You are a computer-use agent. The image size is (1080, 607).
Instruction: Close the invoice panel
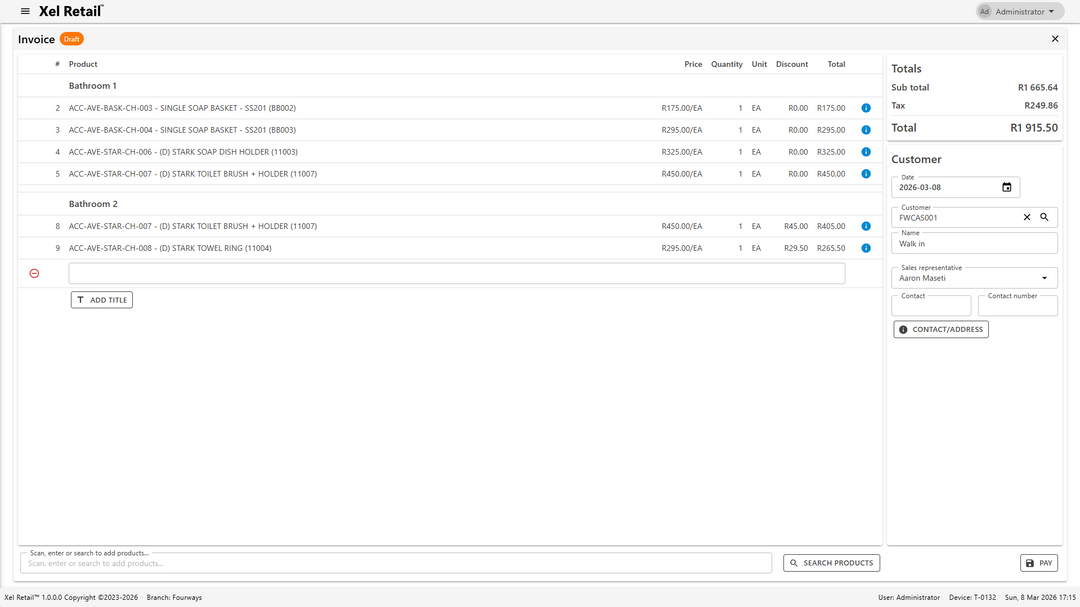(1054, 39)
